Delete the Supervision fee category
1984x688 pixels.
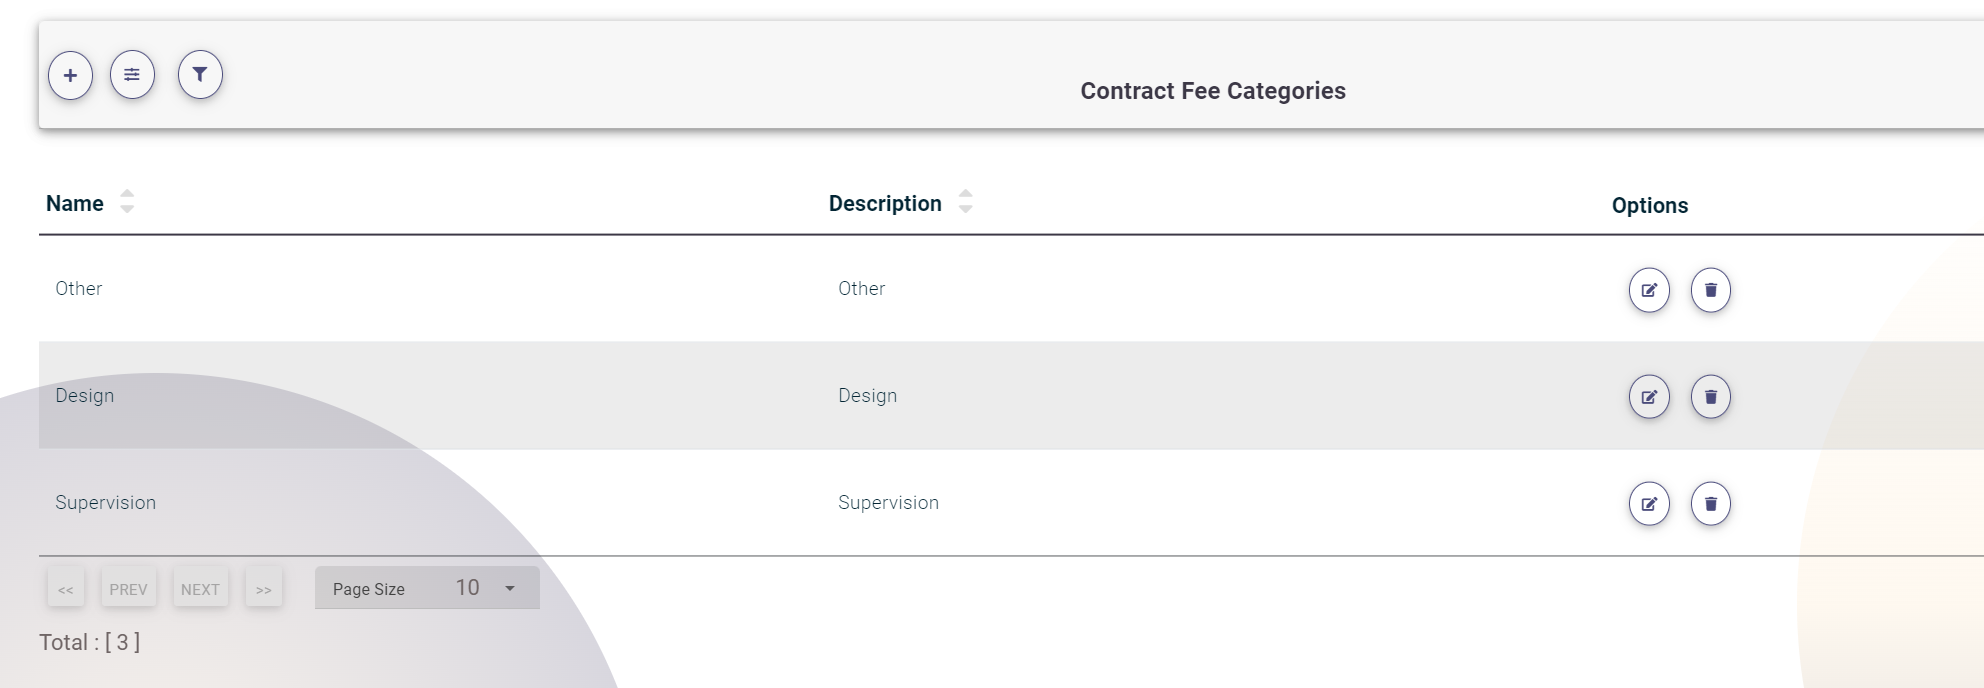click(x=1710, y=504)
